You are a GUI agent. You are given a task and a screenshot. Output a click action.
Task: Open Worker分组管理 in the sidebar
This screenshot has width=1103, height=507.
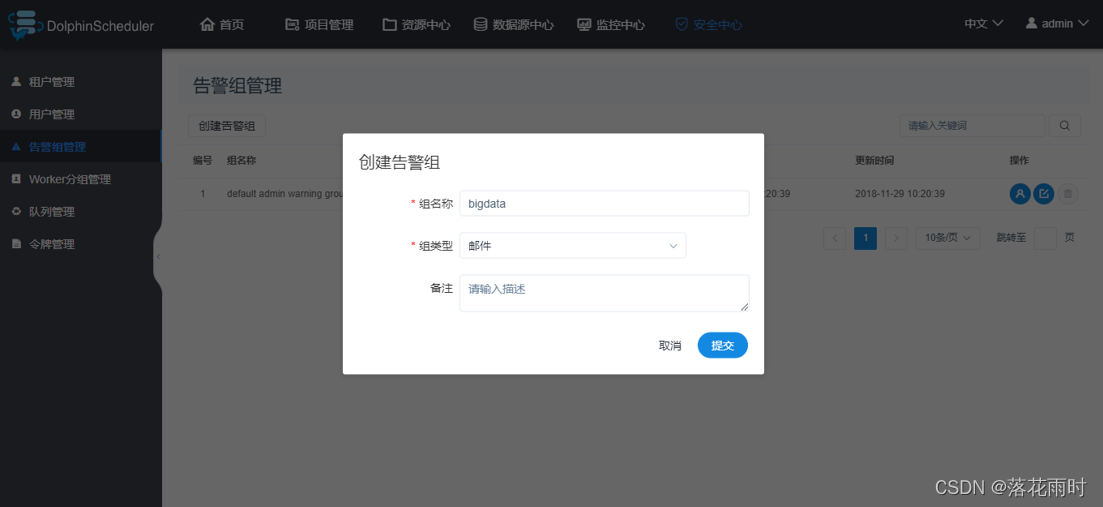pyautogui.click(x=81, y=179)
